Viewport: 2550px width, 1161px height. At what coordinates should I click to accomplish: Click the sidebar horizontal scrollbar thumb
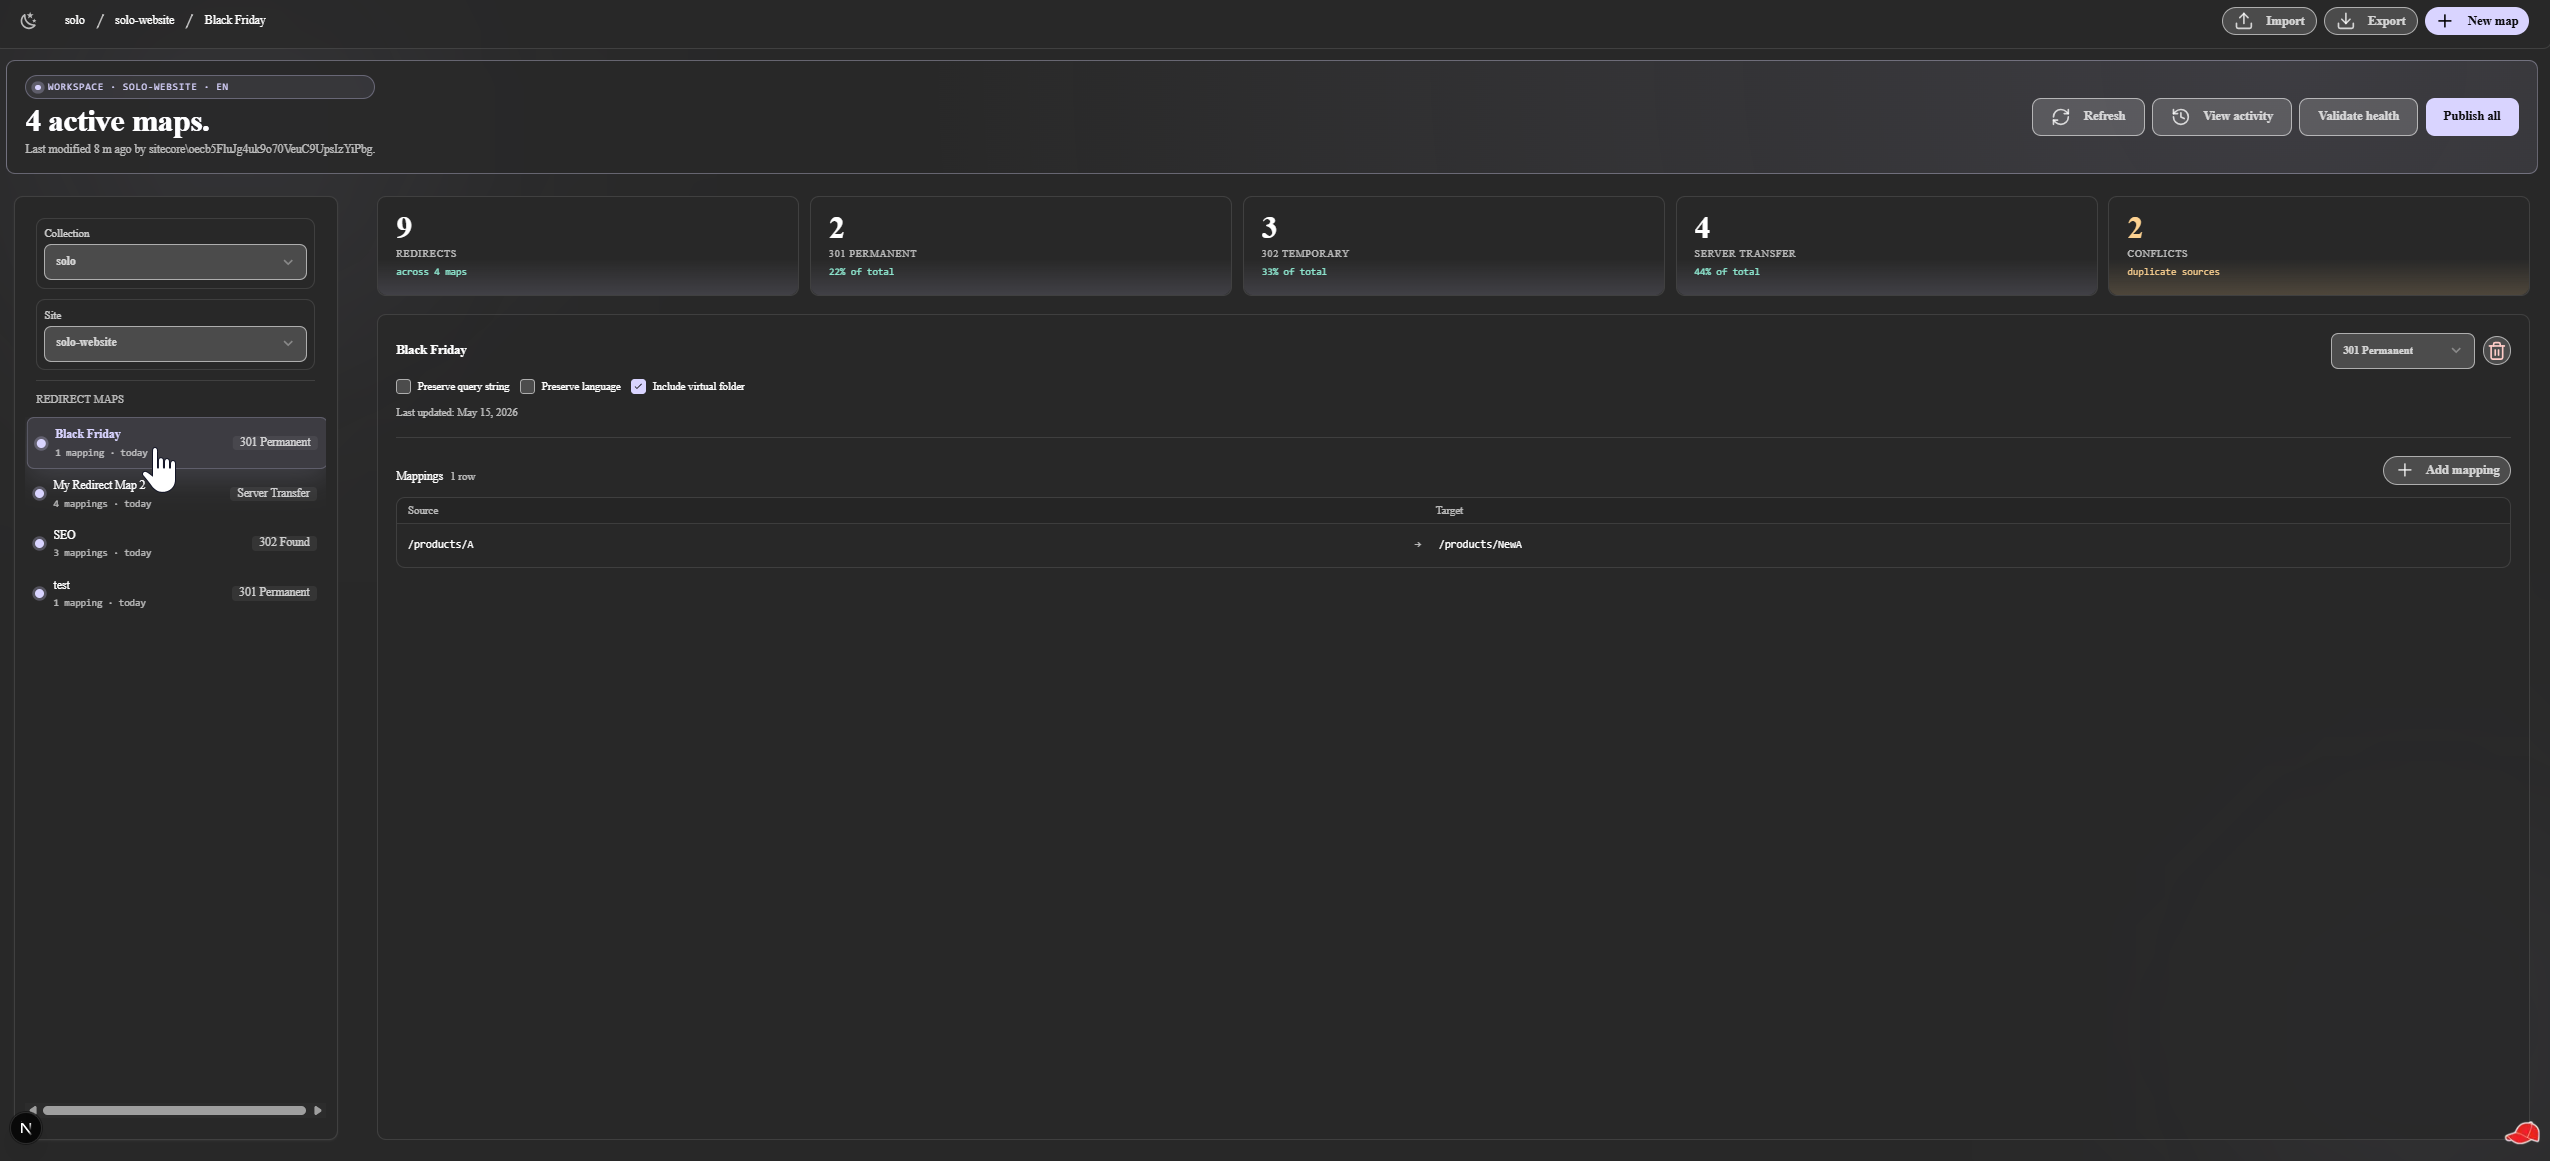click(174, 1110)
